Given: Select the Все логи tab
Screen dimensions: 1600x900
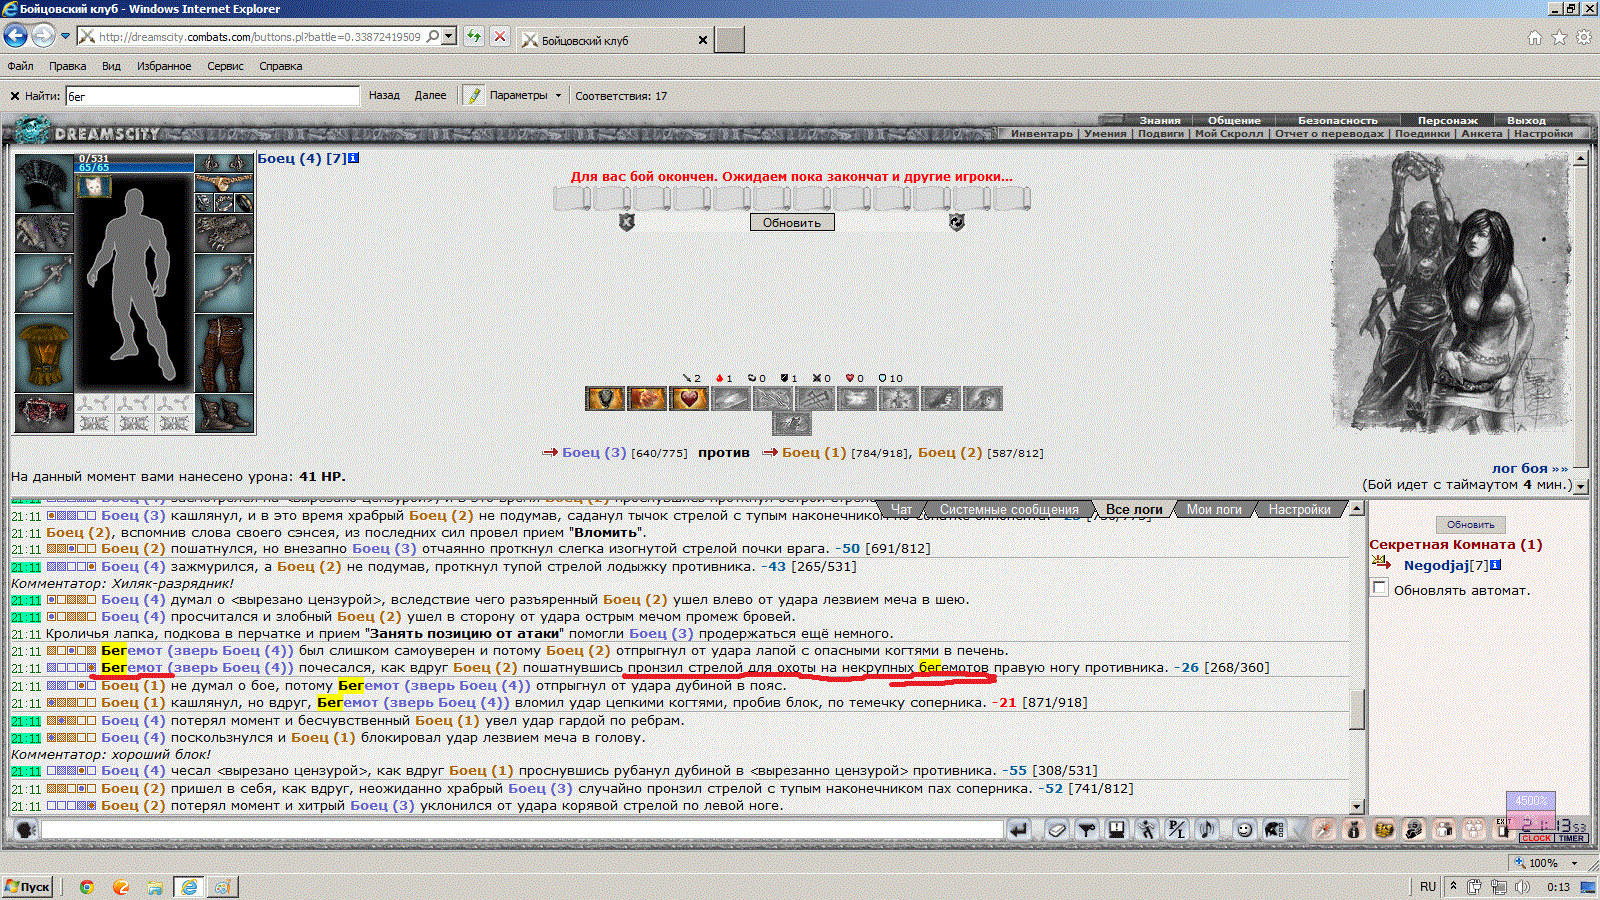Looking at the screenshot, I should point(1134,509).
